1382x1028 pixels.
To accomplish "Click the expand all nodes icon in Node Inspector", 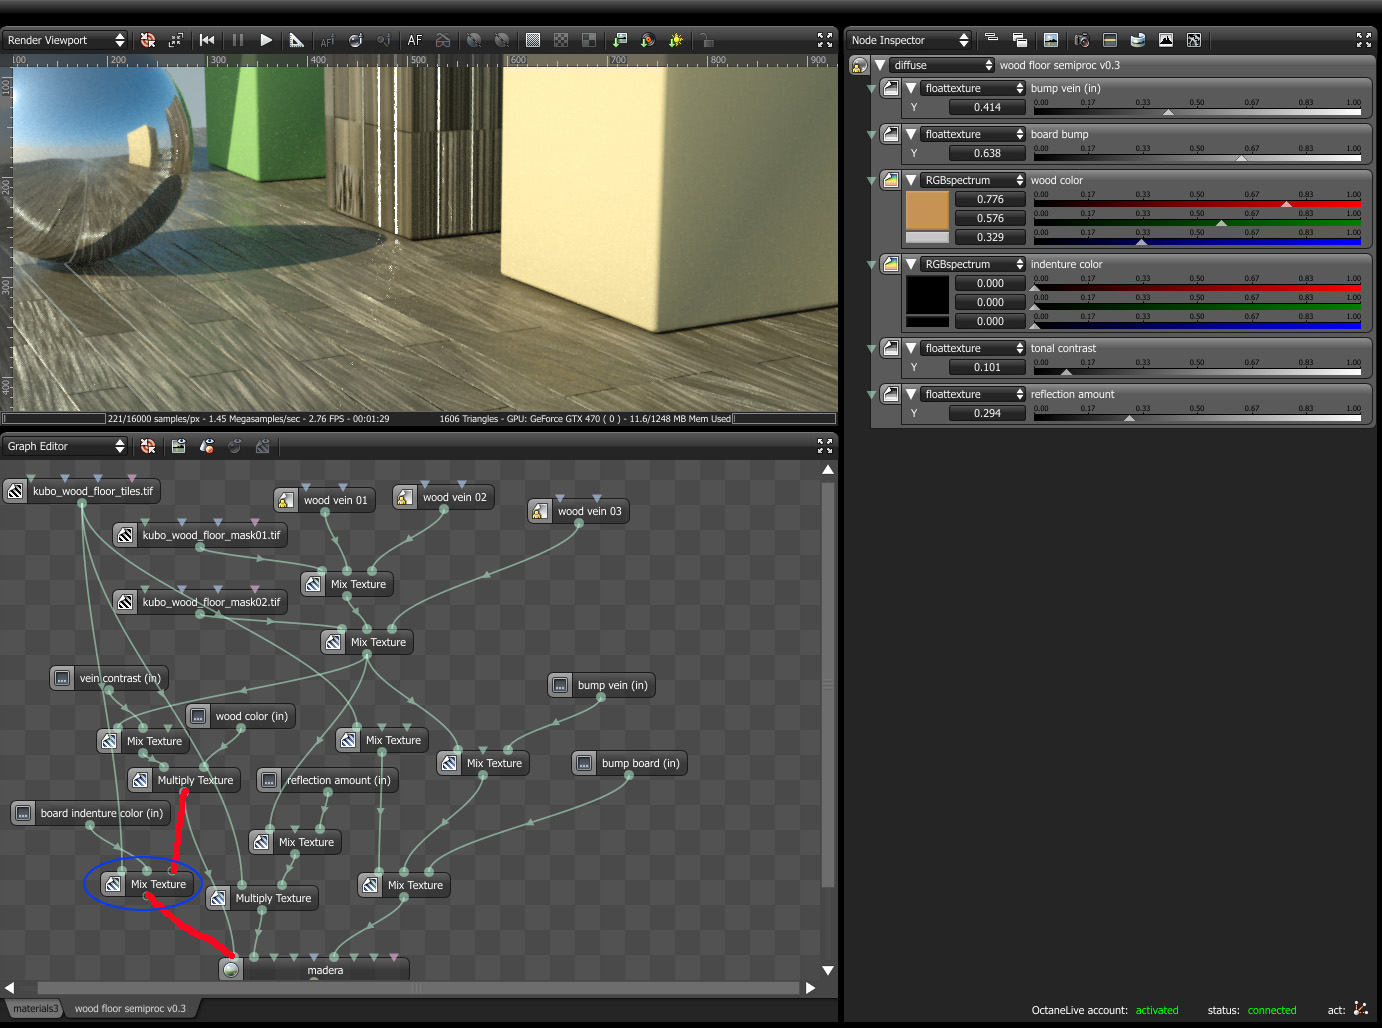I will [x=991, y=40].
